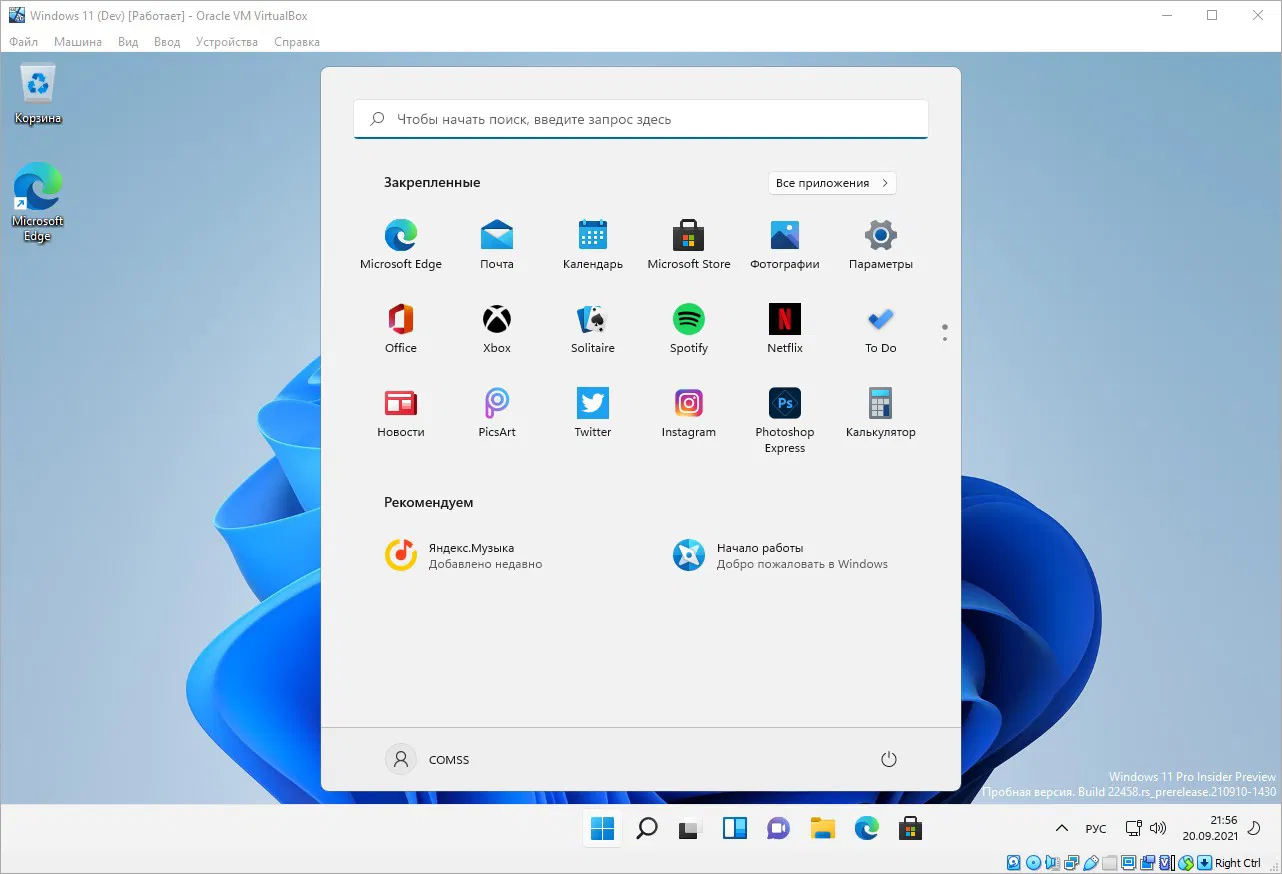This screenshot has width=1282, height=874.
Task: Open the Машина menu in VirtualBox
Action: point(77,42)
